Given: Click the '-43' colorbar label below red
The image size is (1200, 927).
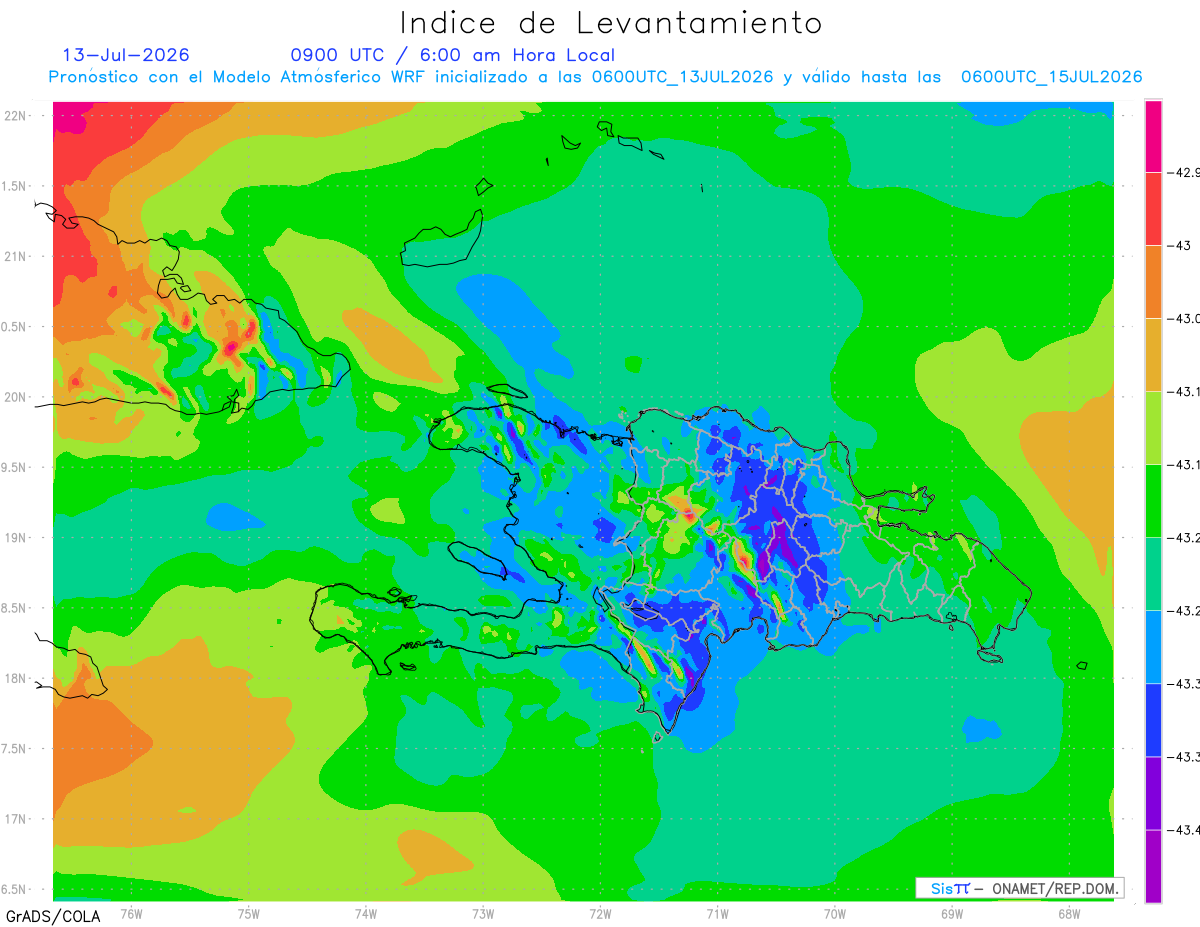Looking at the screenshot, I should 1181,245.
